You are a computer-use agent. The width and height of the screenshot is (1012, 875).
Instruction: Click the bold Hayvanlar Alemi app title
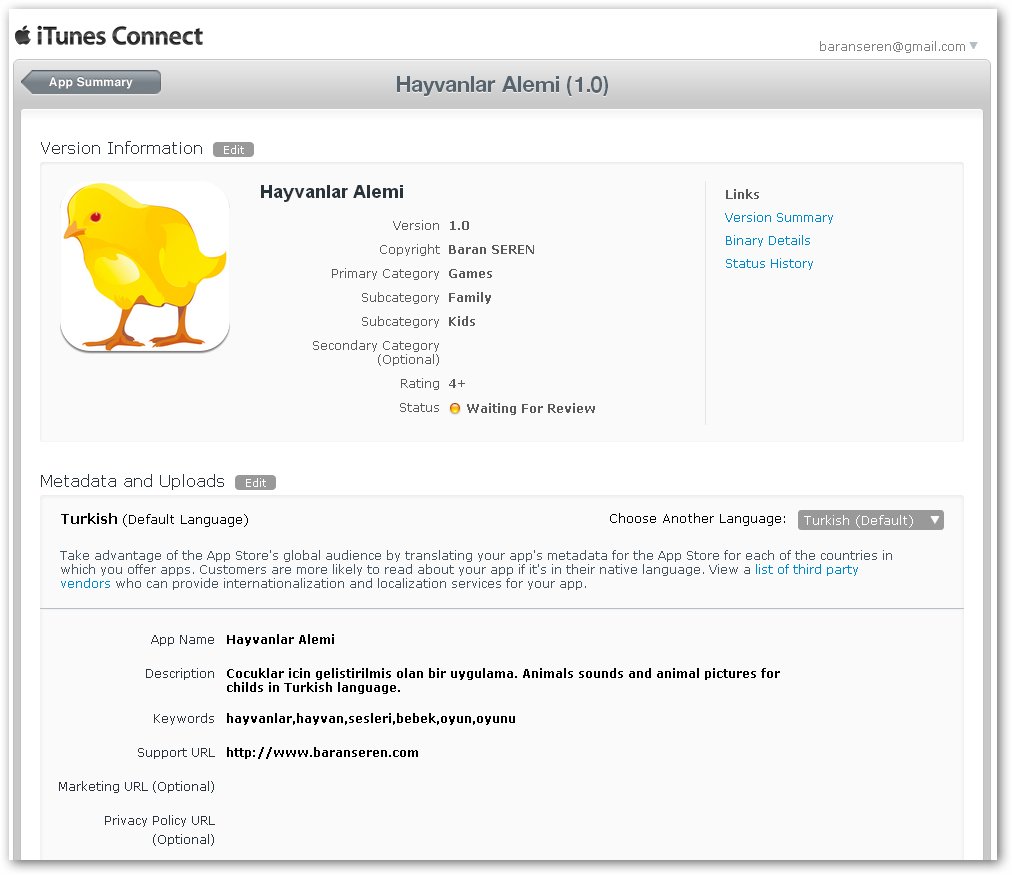[x=332, y=192]
